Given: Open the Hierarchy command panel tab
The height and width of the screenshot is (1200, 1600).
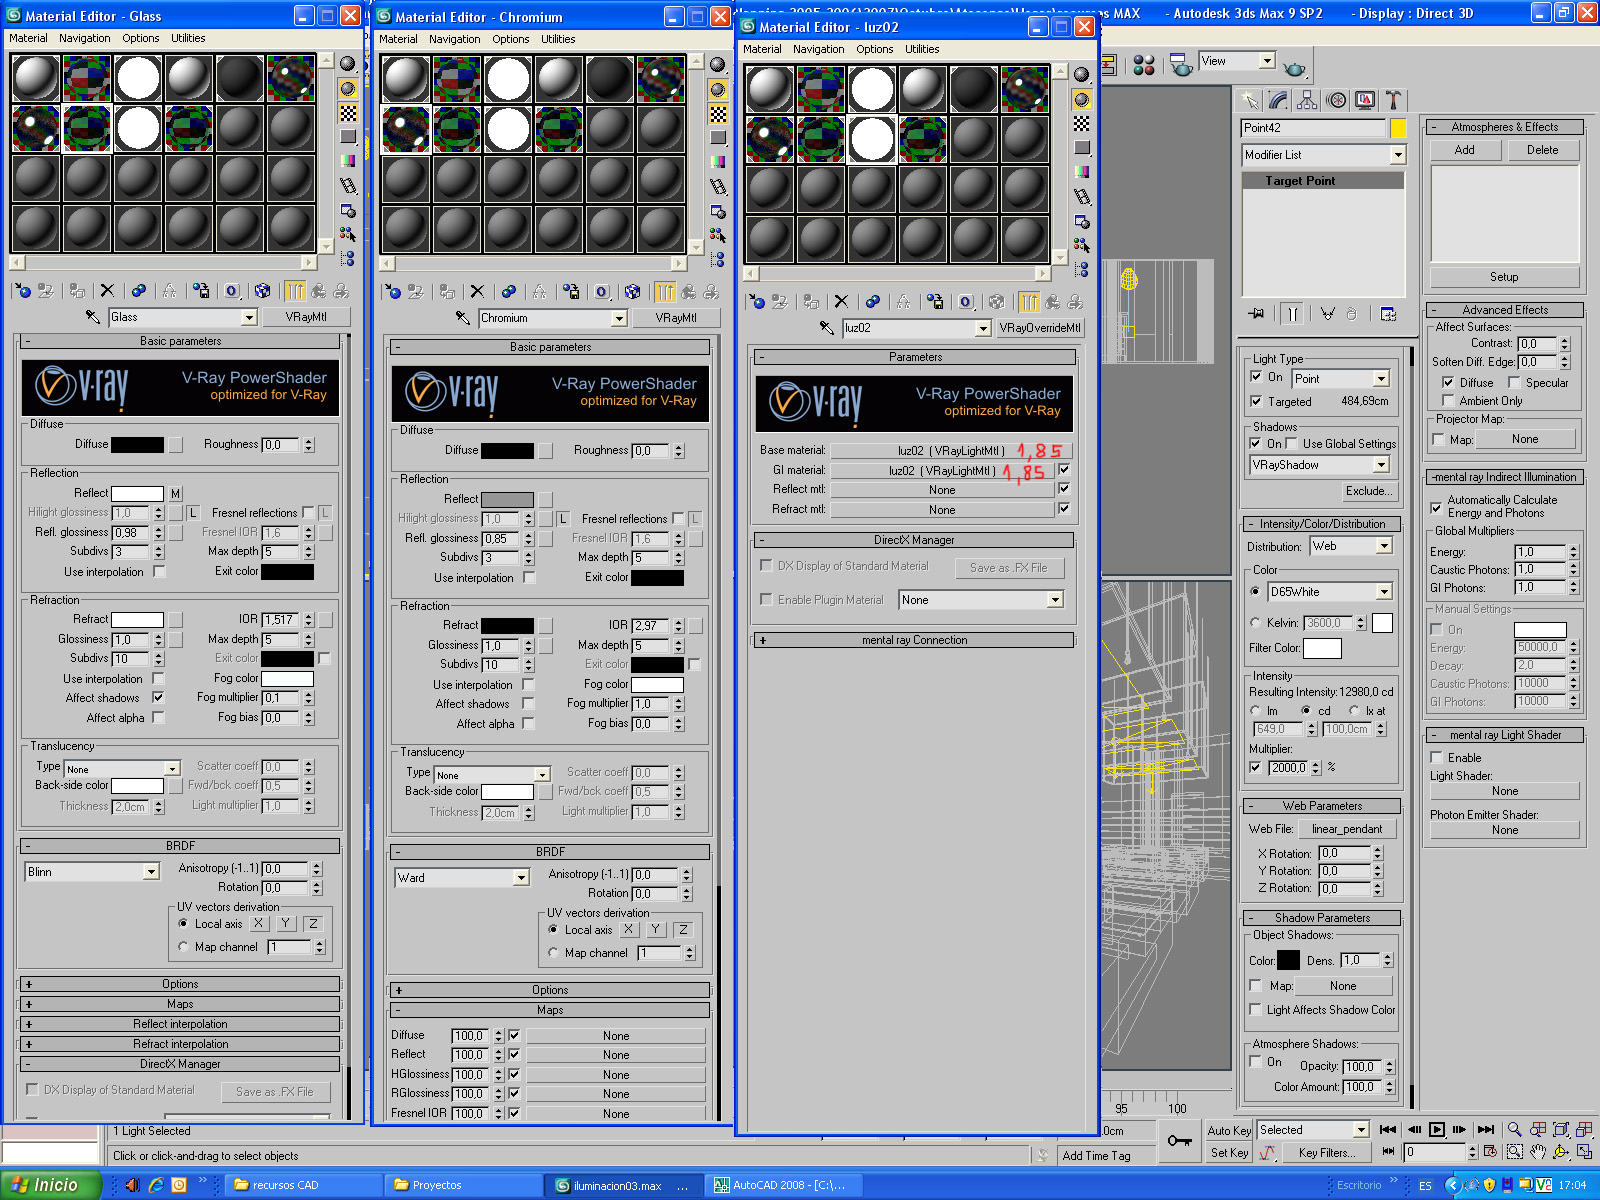Looking at the screenshot, I should click(x=1307, y=100).
